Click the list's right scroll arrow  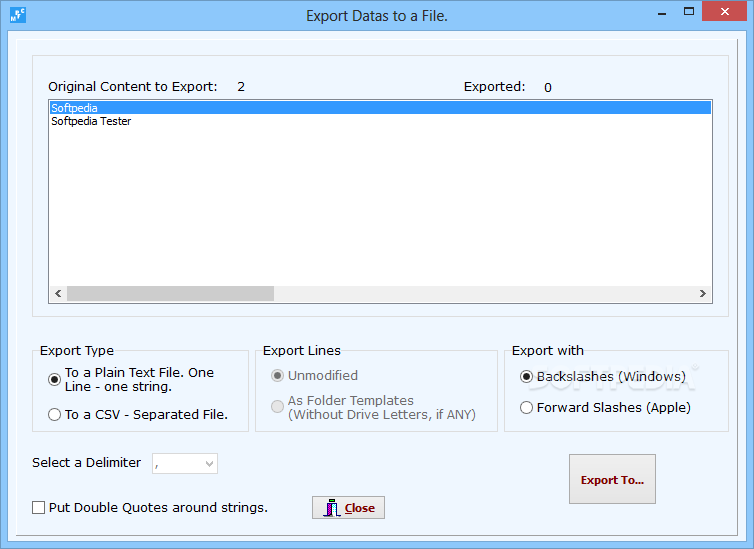tap(703, 293)
